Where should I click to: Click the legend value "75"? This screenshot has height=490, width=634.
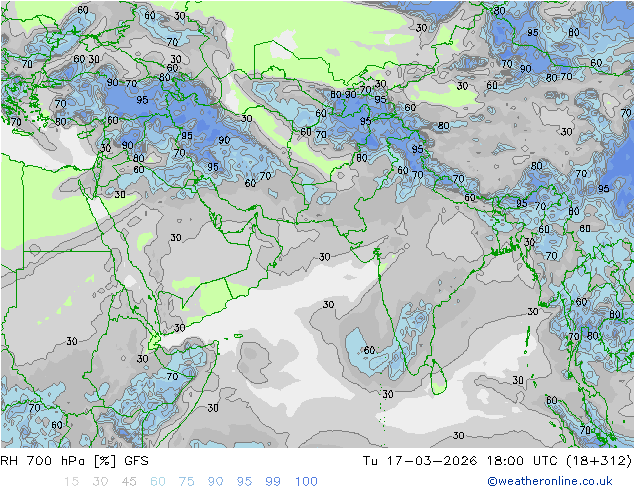click(186, 482)
